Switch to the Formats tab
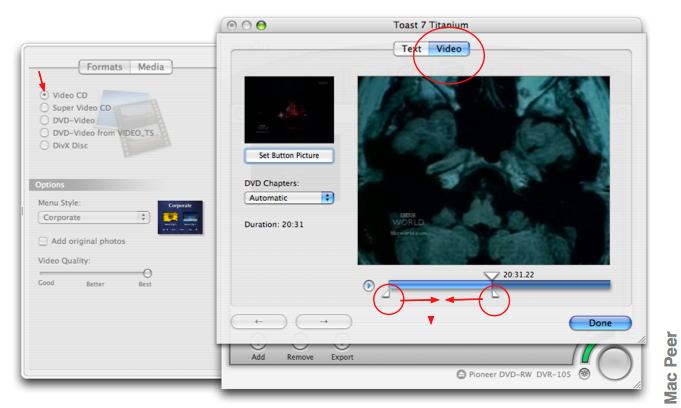Screen dimensions: 681x408 [x=104, y=67]
